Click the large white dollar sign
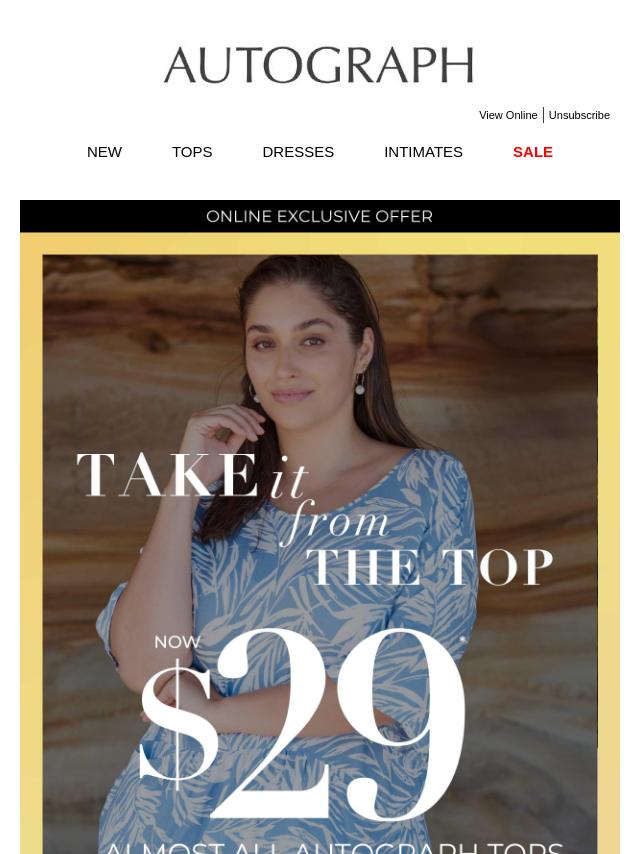 click(176, 724)
